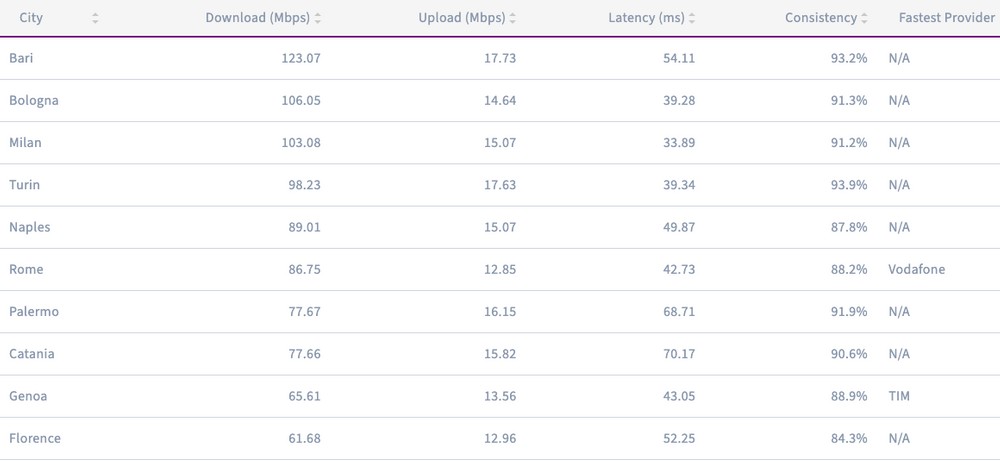1000x461 pixels.
Task: Click the Fastest Provider column header
Action: pos(946,18)
